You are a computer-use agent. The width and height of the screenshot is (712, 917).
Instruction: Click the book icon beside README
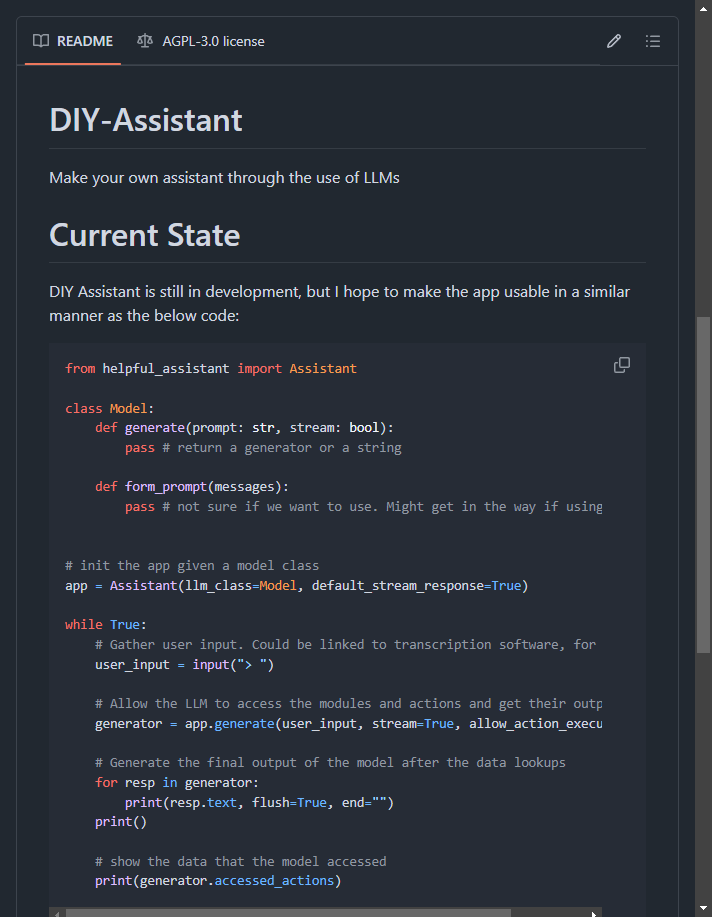[41, 41]
